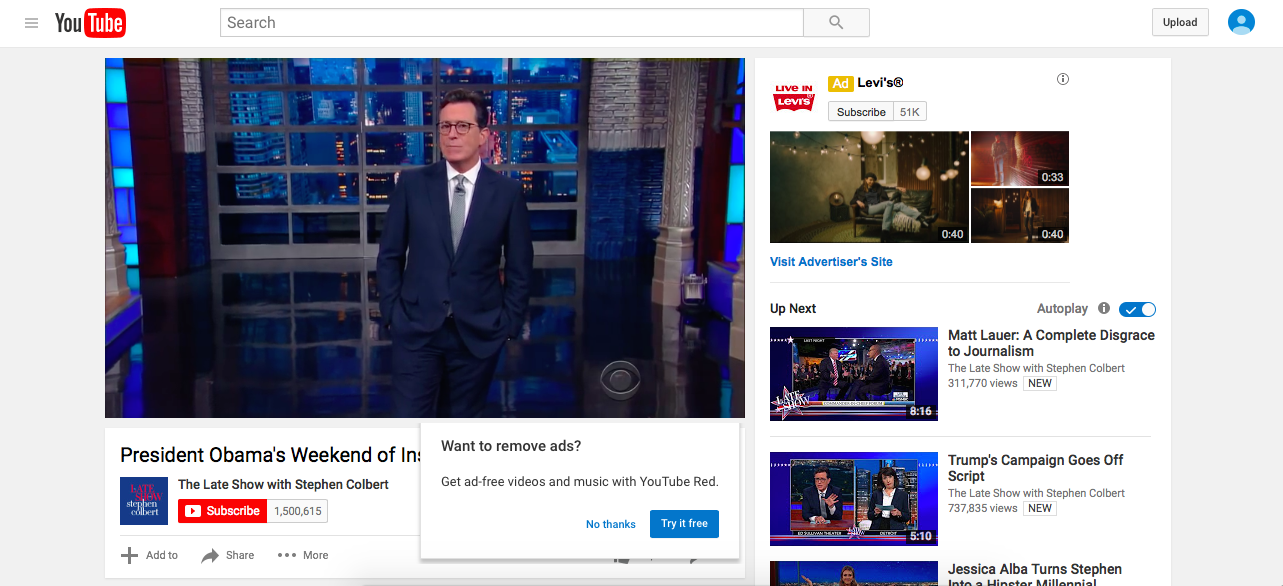The width and height of the screenshot is (1283, 586).
Task: Click the ad info circle icon
Action: tap(1063, 79)
